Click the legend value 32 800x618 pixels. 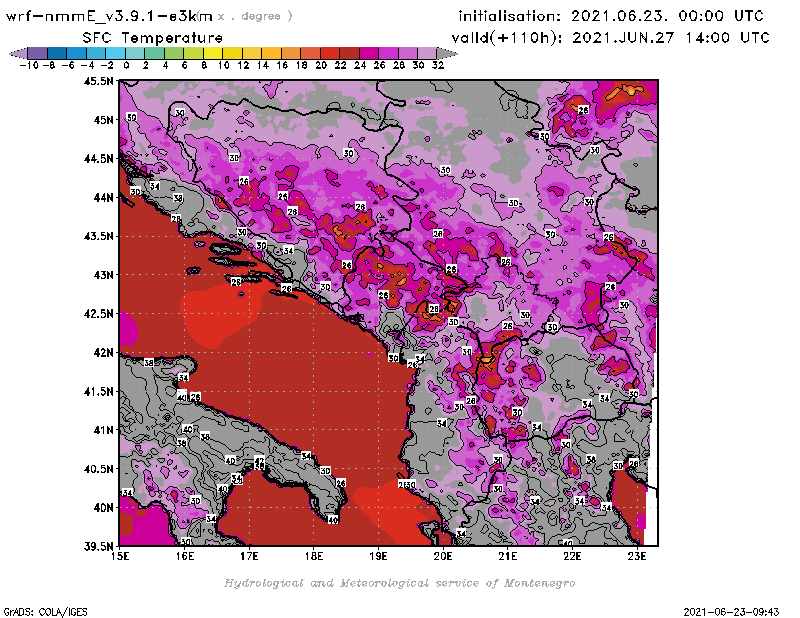(x=438, y=65)
